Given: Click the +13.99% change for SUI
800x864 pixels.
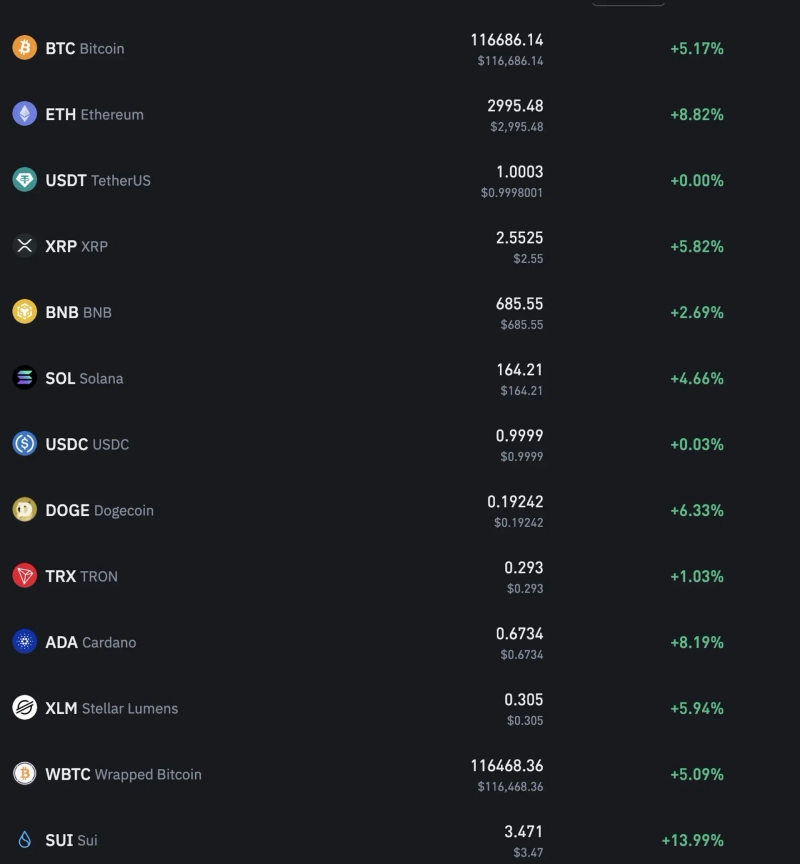Looking at the screenshot, I should 692,840.
